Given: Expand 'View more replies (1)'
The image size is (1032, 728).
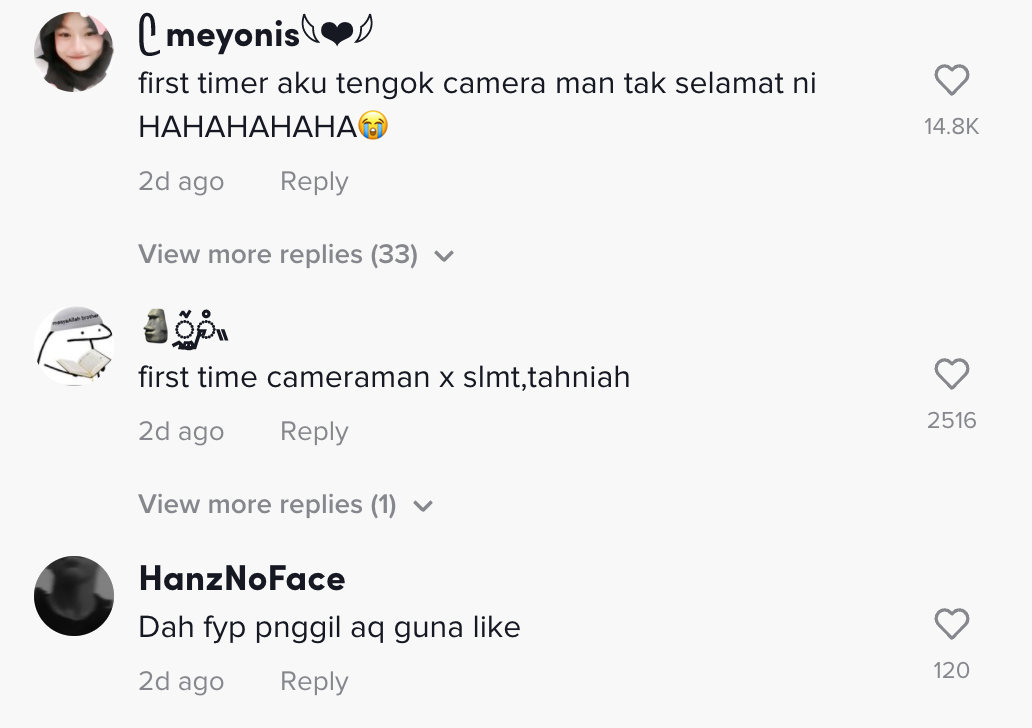Looking at the screenshot, I should pyautogui.click(x=267, y=505).
